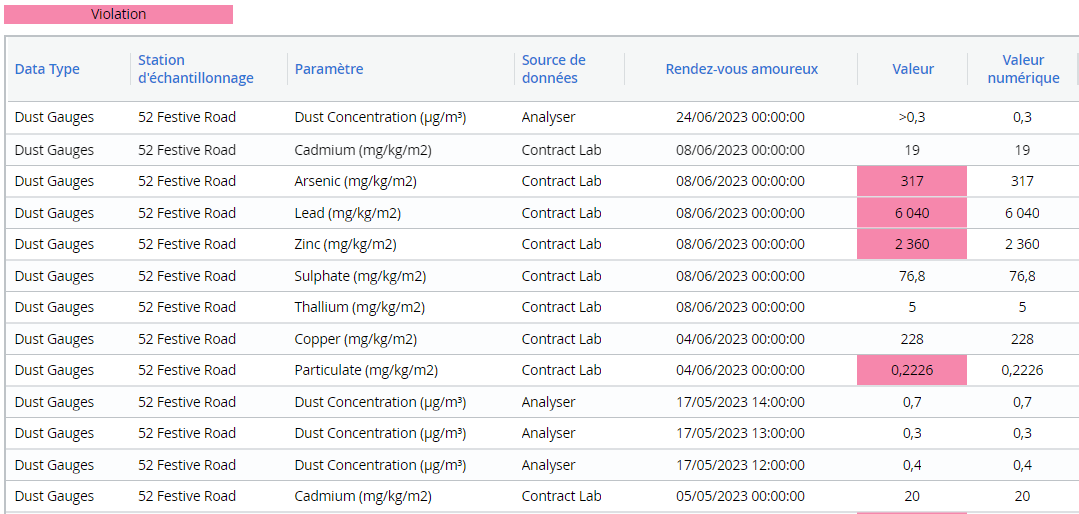
Task: Click the highlighted Arsenic value 317
Action: click(x=912, y=182)
